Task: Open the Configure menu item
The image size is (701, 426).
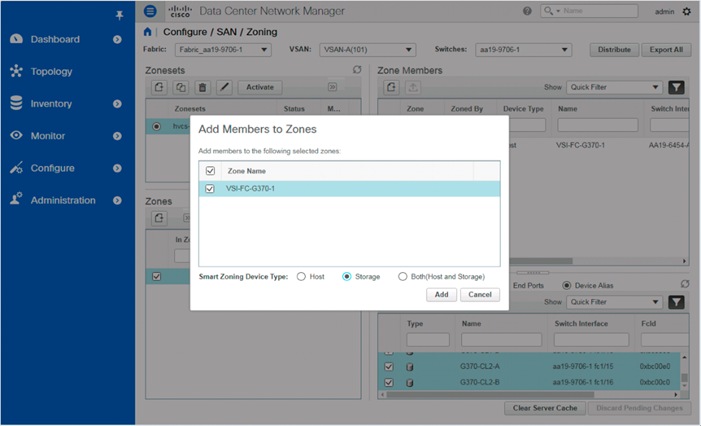Action: click(52, 168)
